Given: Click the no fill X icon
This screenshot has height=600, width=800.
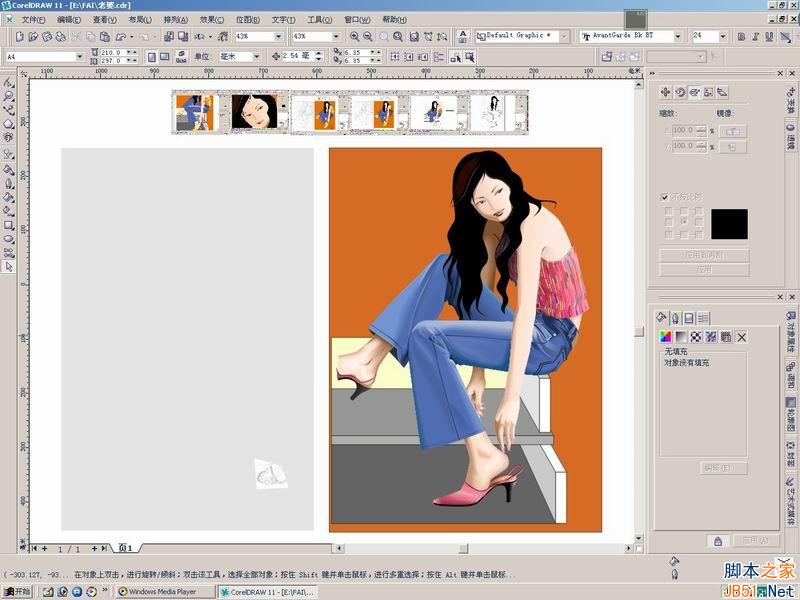Looking at the screenshot, I should pos(742,337).
